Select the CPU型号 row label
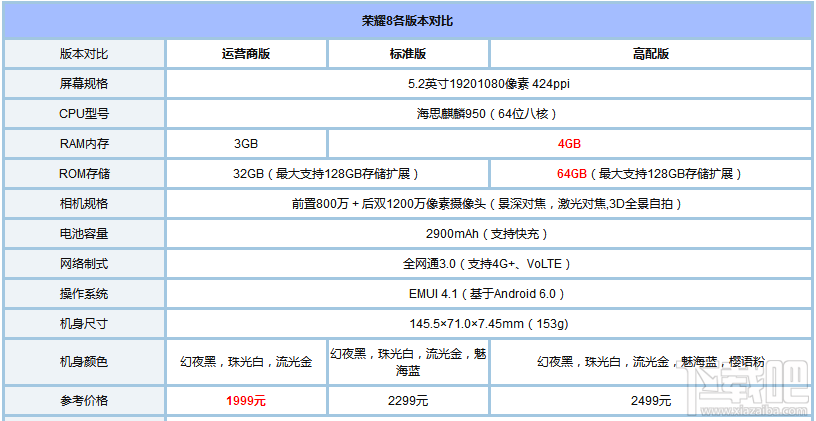The image size is (816, 421). 84,114
